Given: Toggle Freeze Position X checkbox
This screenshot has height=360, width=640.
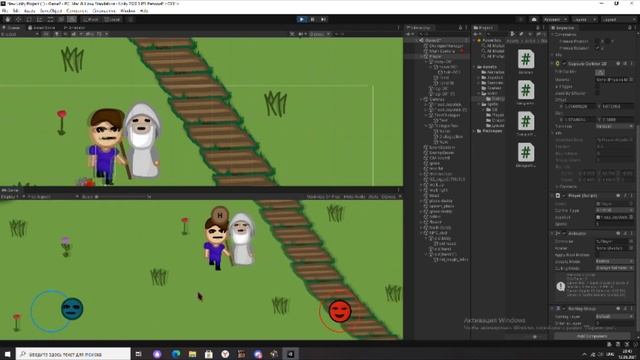Looking at the screenshot, I should 598,41.
